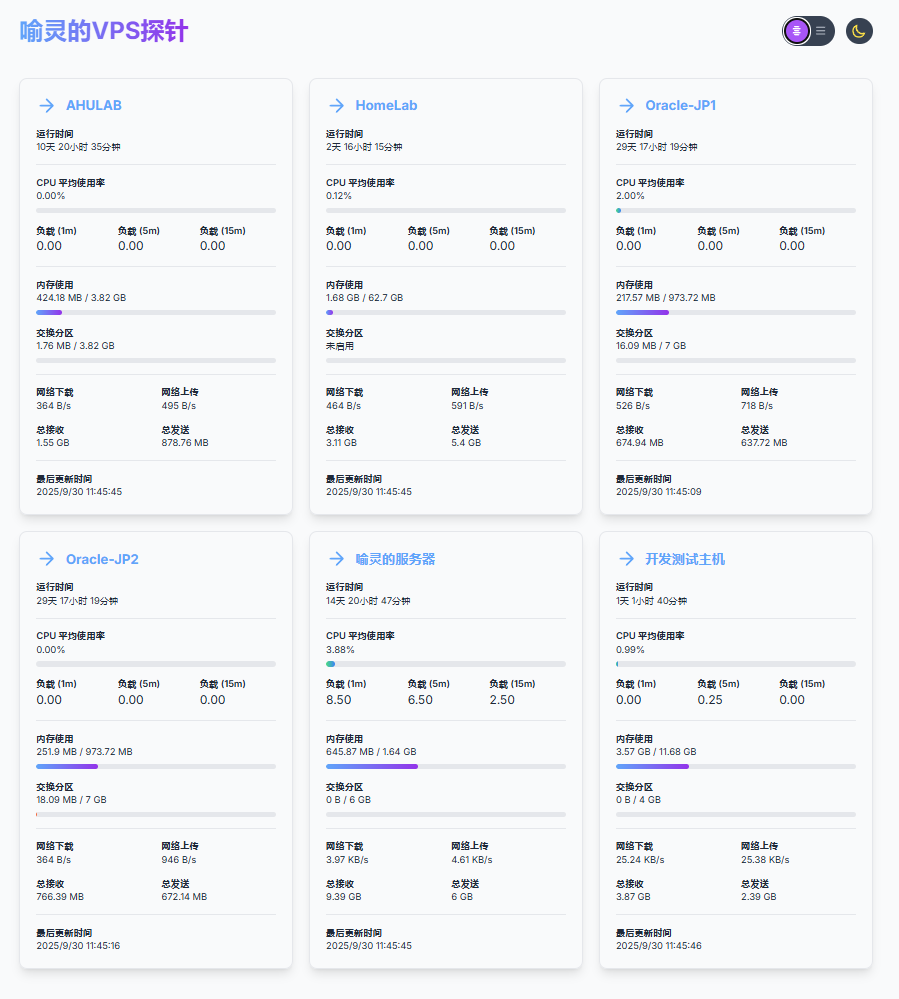Select the list view icon in the layout switch

pos(821,31)
